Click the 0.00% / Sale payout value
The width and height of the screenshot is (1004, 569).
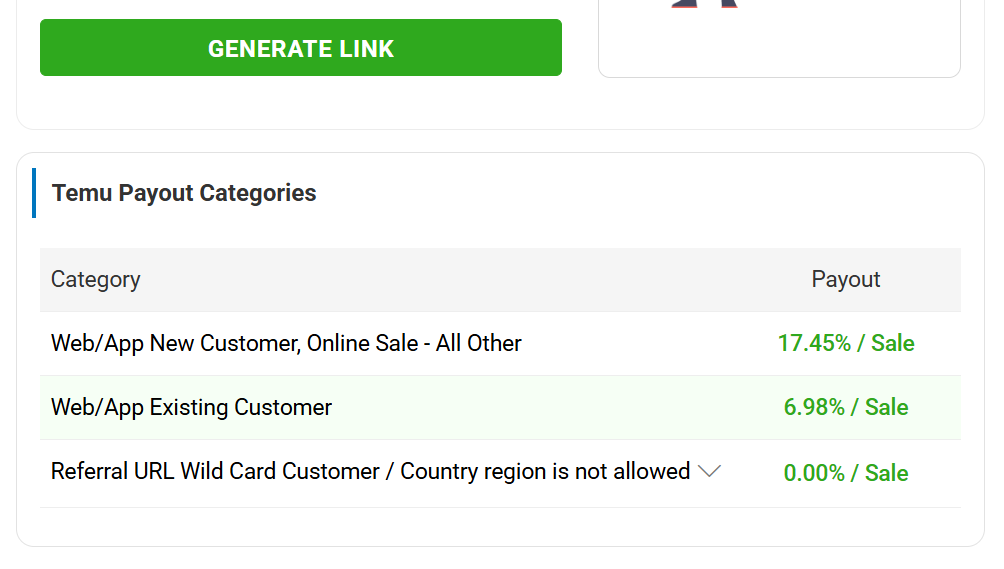(x=845, y=472)
